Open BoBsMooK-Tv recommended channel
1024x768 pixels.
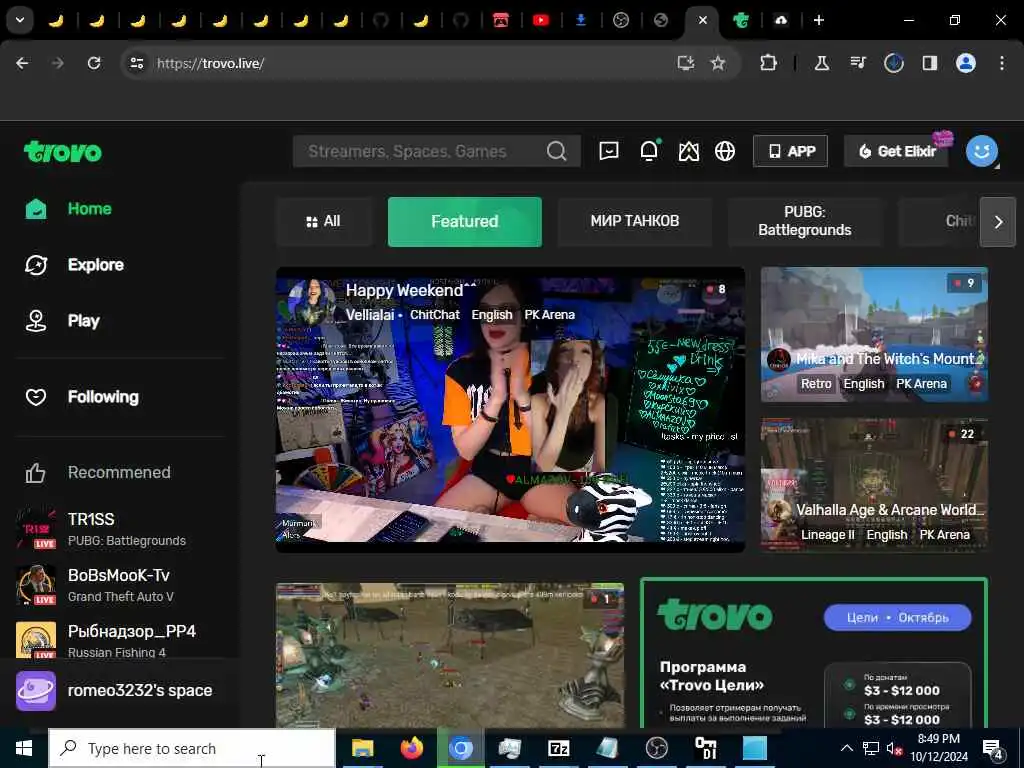click(x=118, y=585)
